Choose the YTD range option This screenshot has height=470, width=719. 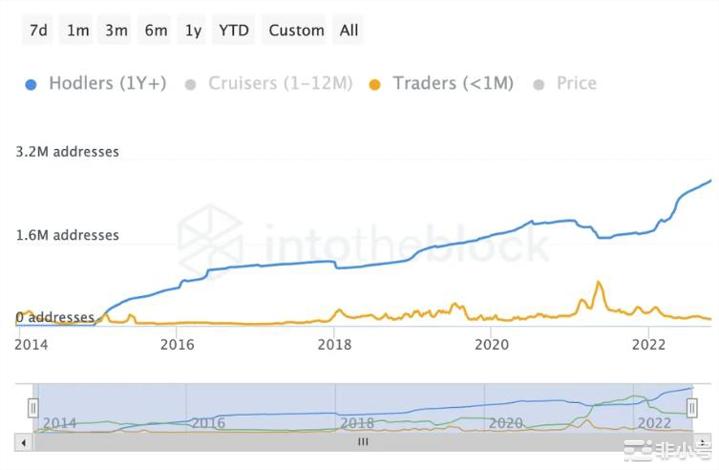[x=233, y=30]
